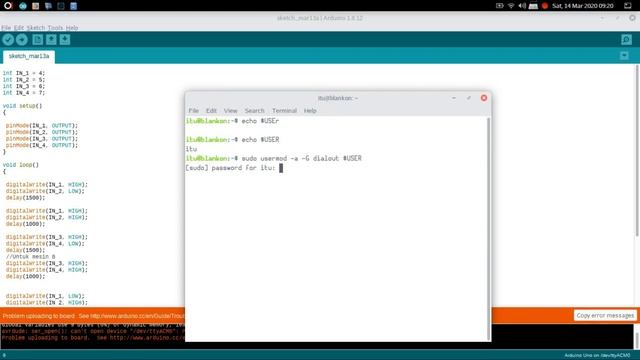This screenshot has width=640, height=360.
Task: Click the keyboard layout indicator icon
Action: click(533, 6)
